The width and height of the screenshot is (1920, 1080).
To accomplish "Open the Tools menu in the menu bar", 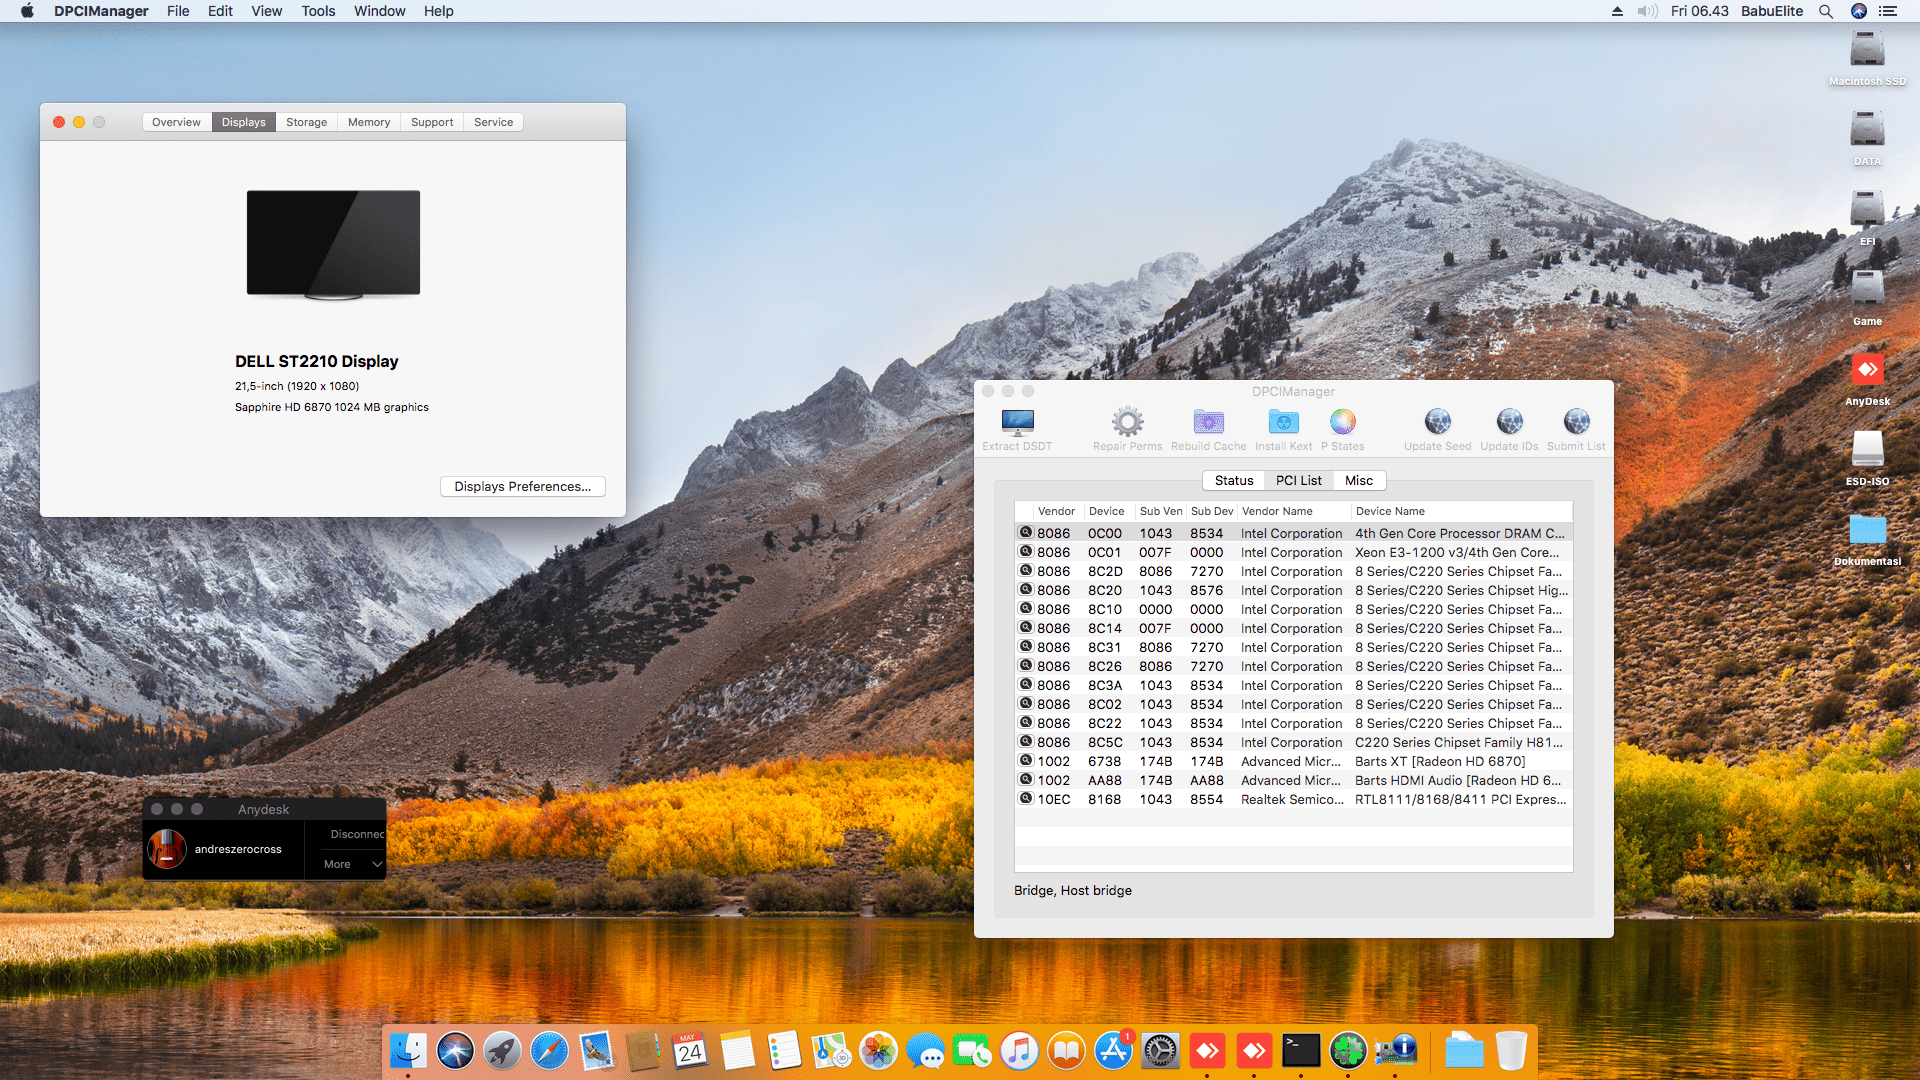I will tap(318, 11).
